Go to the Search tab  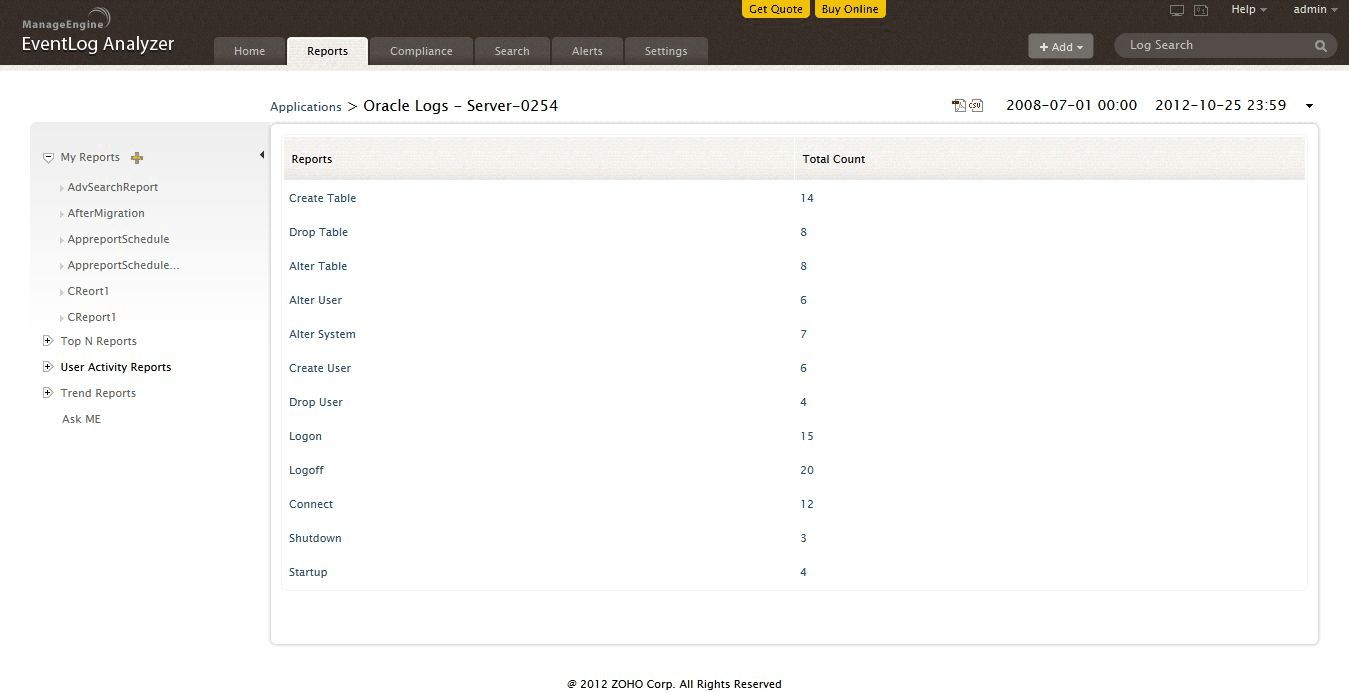(x=512, y=51)
